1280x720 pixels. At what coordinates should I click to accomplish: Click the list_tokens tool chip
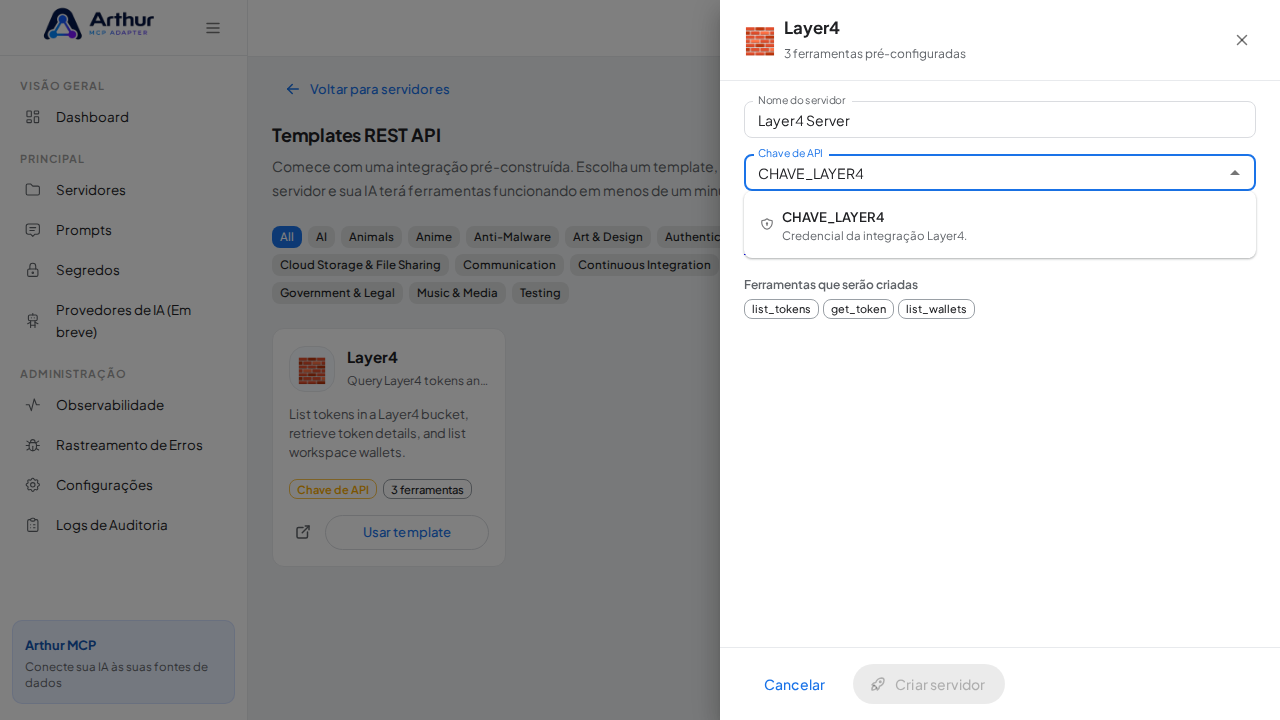tap(781, 309)
